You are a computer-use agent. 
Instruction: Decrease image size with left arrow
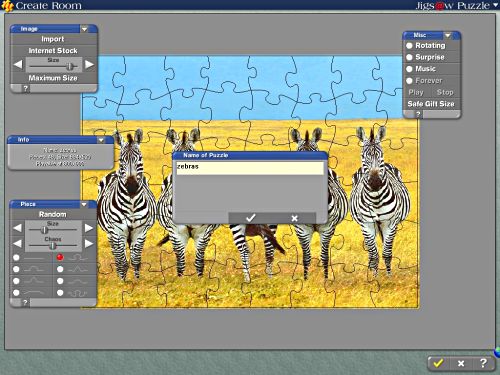click(18, 64)
